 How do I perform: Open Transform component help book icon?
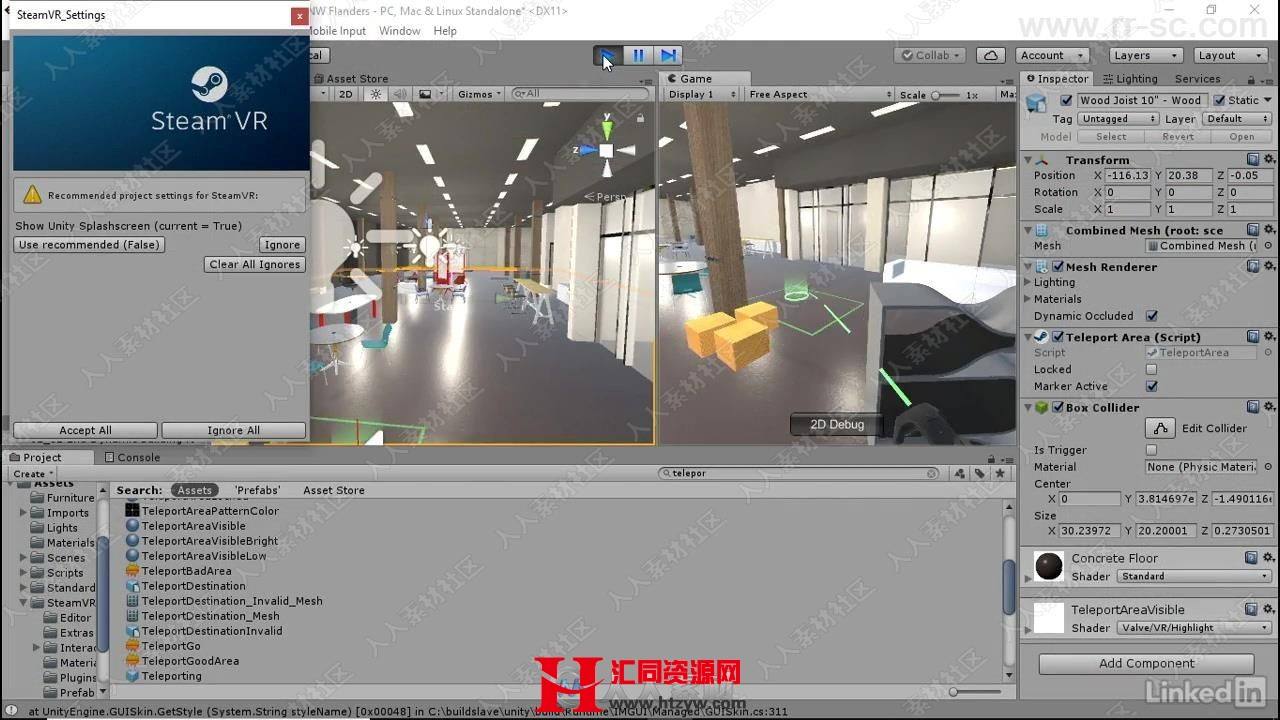(x=1253, y=160)
